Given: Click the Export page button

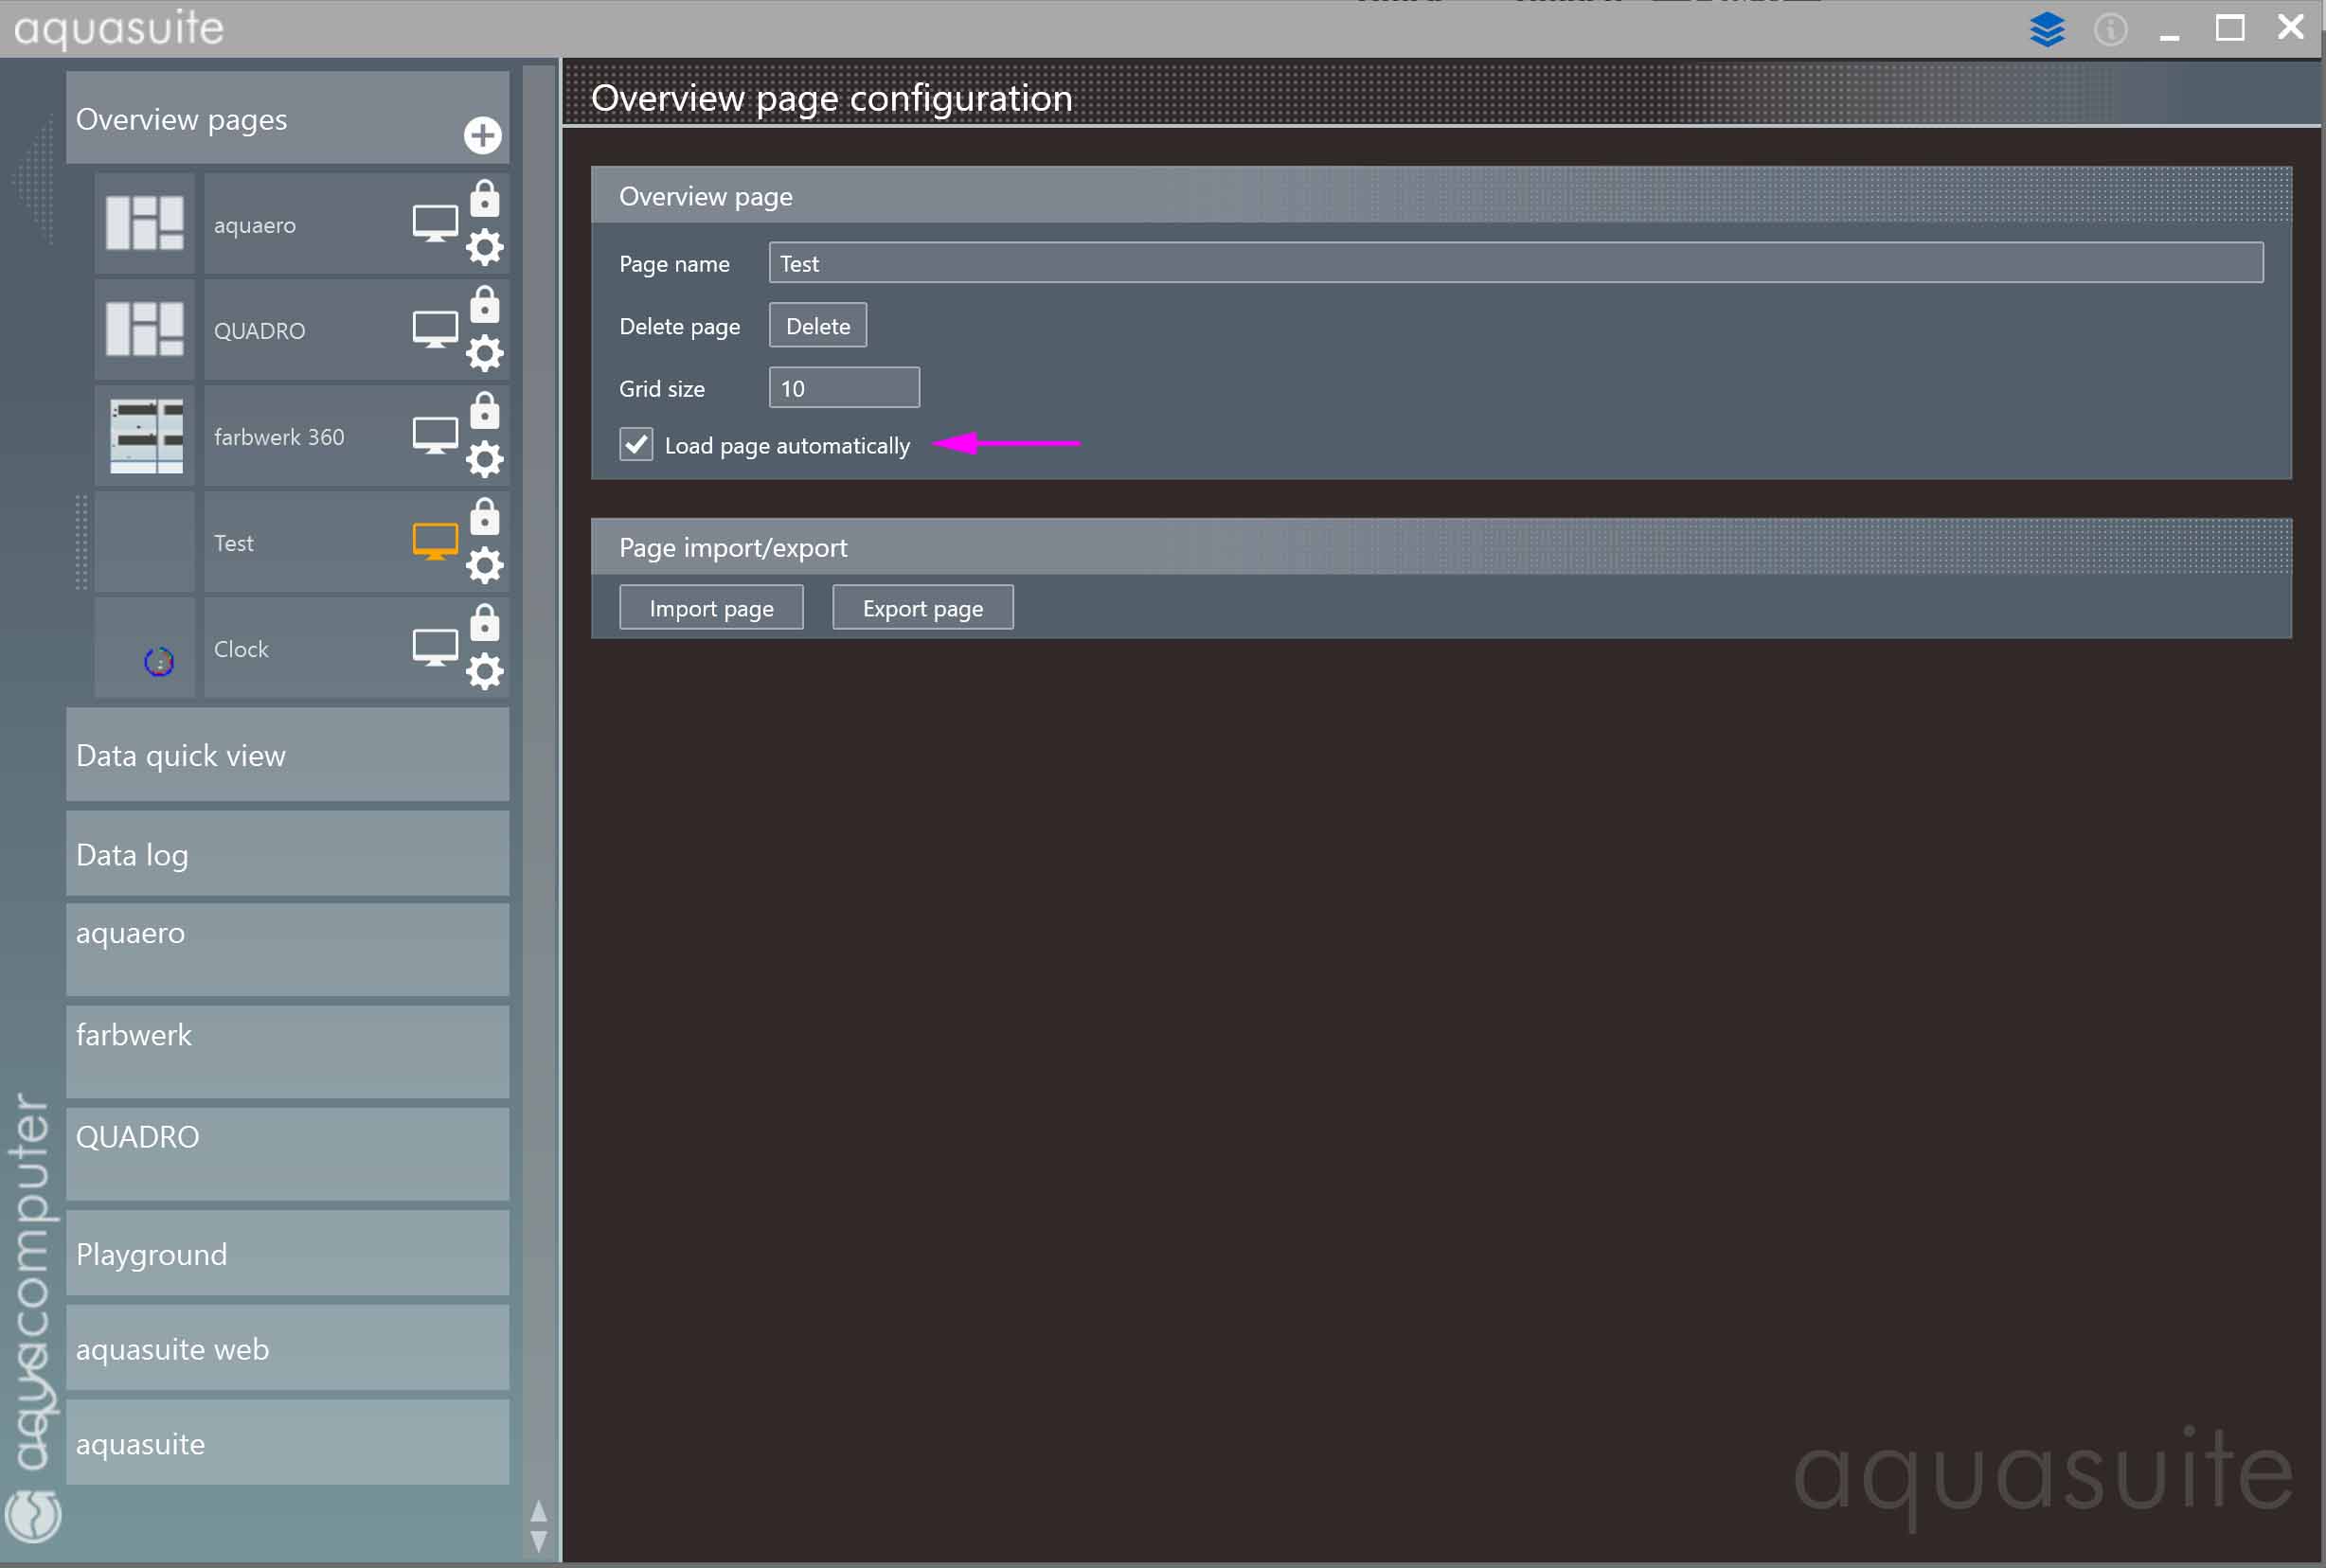Looking at the screenshot, I should [x=922, y=608].
